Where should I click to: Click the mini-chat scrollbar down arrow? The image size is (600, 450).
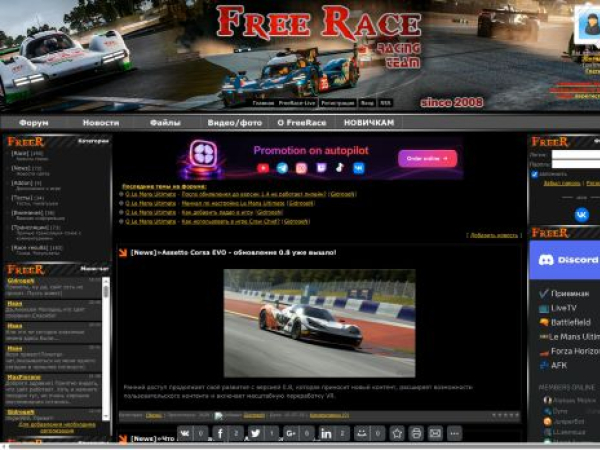[x=106, y=417]
